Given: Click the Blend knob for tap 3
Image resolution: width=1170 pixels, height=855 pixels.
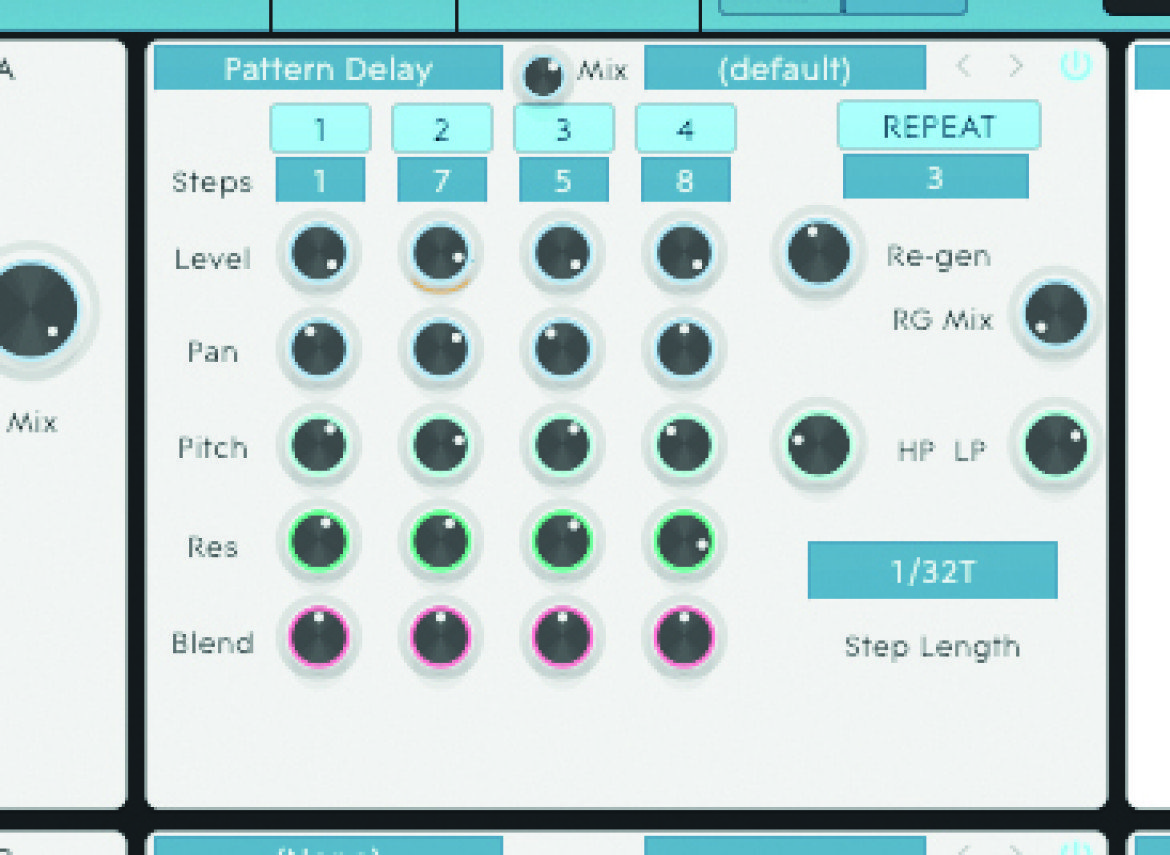Looking at the screenshot, I should 563,636.
